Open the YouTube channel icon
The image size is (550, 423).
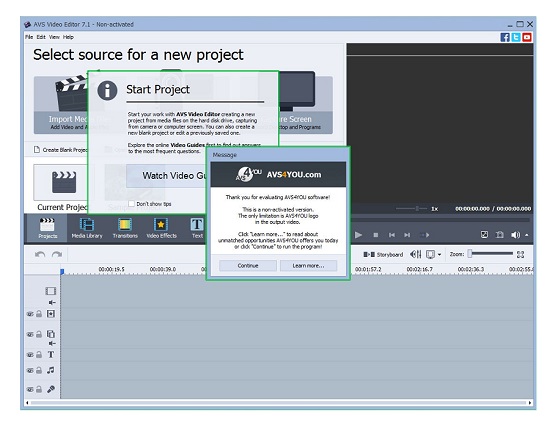(526, 37)
